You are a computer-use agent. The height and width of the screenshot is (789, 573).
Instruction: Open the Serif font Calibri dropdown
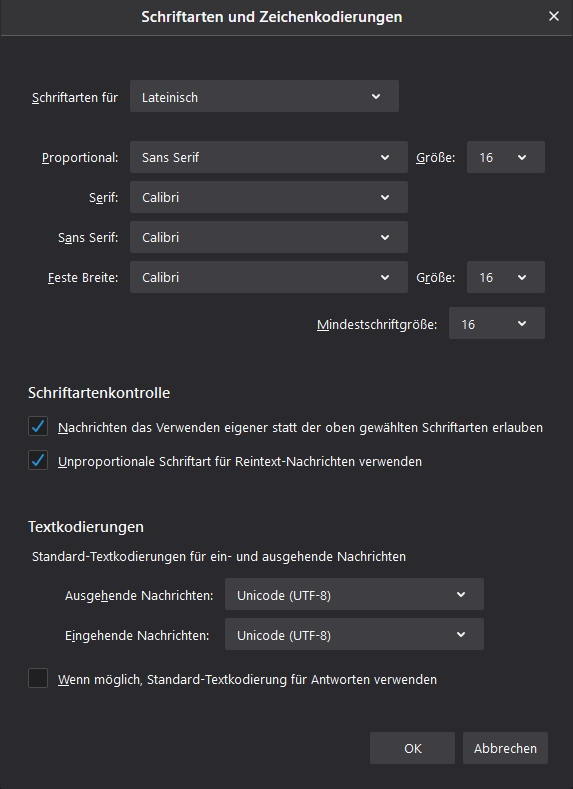tap(269, 197)
